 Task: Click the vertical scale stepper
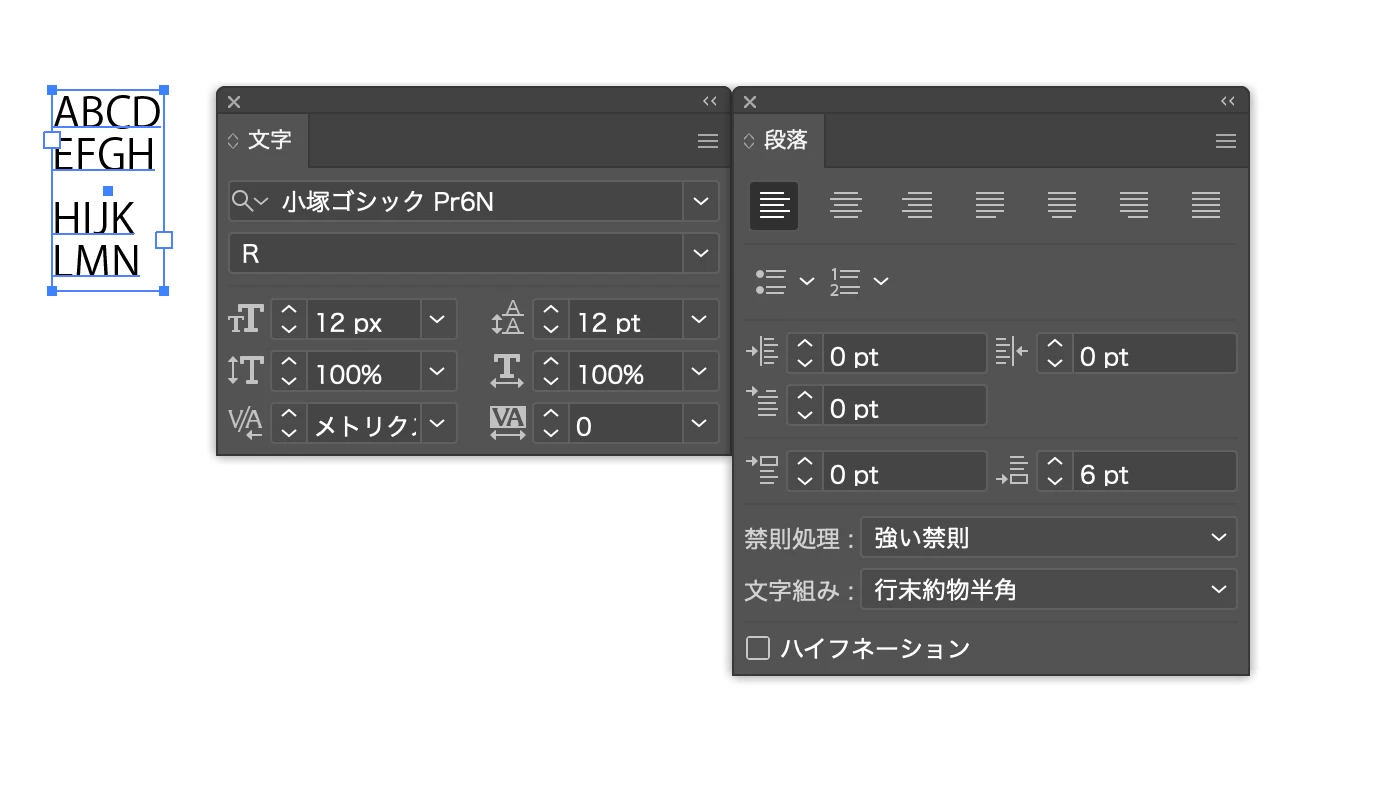click(289, 371)
